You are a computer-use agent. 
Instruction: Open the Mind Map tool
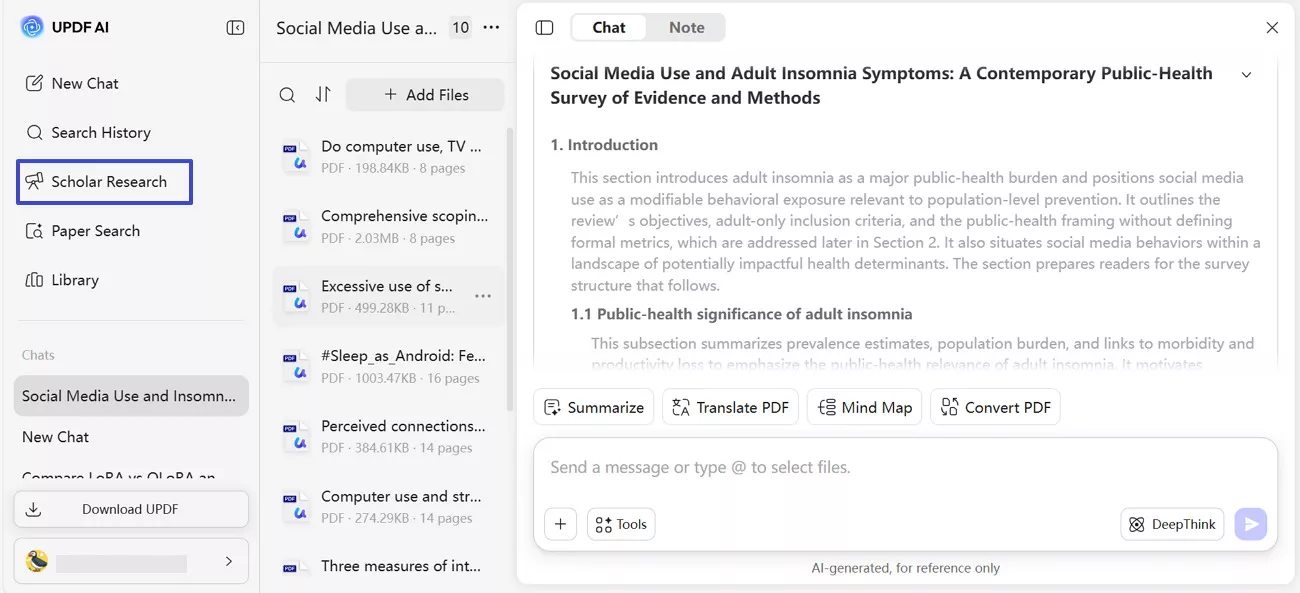pyautogui.click(x=864, y=407)
